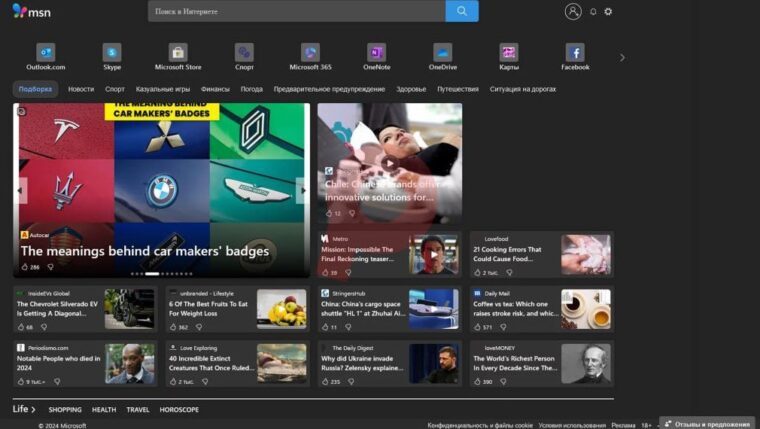Image resolution: width=760 pixels, height=429 pixels.
Task: Open the notifications bell icon
Action: point(593,12)
